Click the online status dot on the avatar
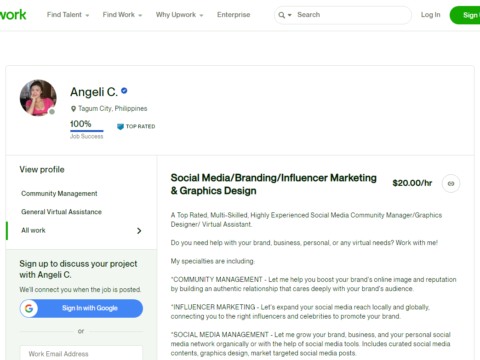This screenshot has height=360, width=480. (52, 112)
